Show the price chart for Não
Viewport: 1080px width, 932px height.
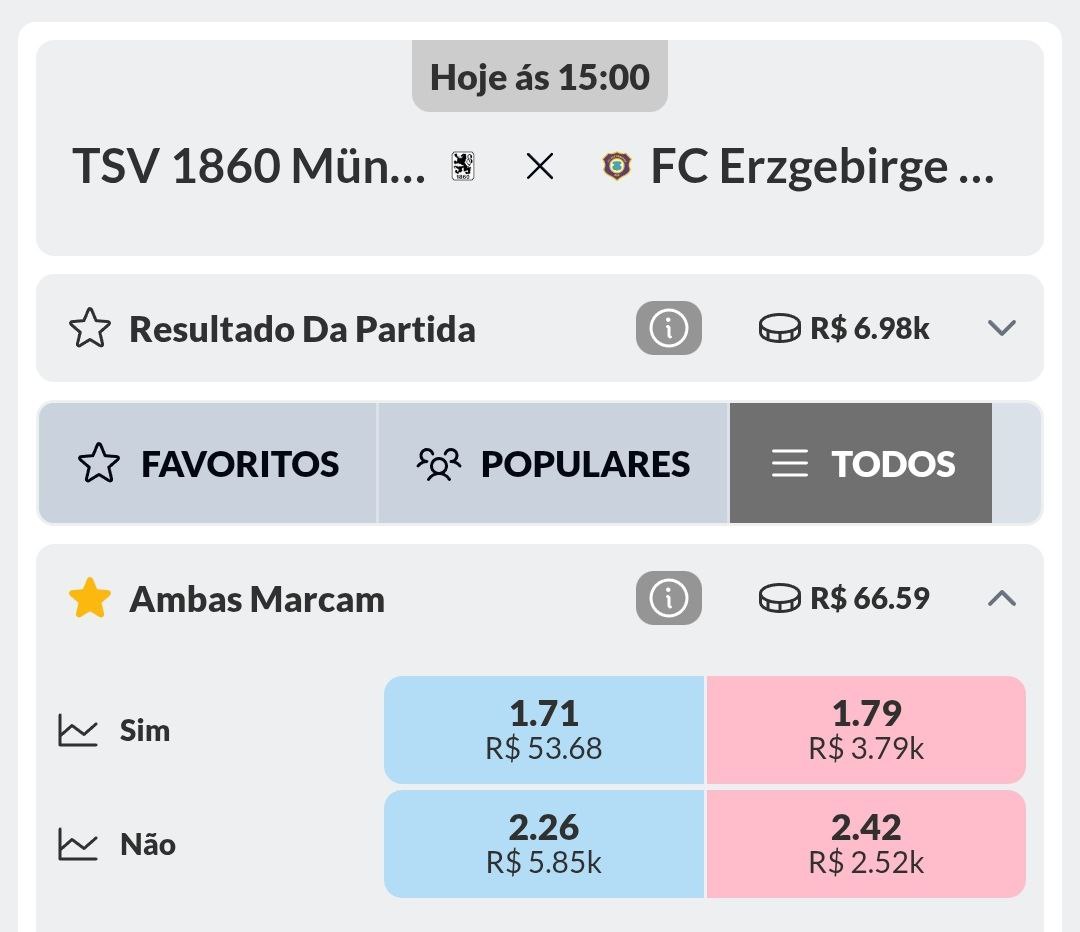point(78,845)
